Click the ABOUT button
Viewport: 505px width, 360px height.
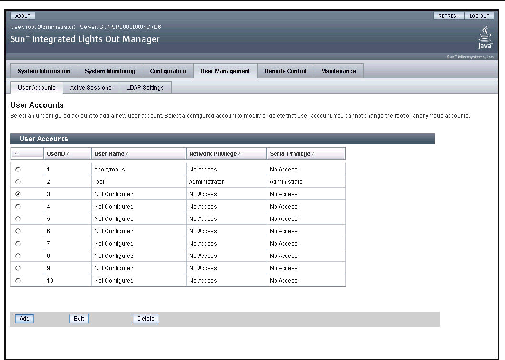23,16
